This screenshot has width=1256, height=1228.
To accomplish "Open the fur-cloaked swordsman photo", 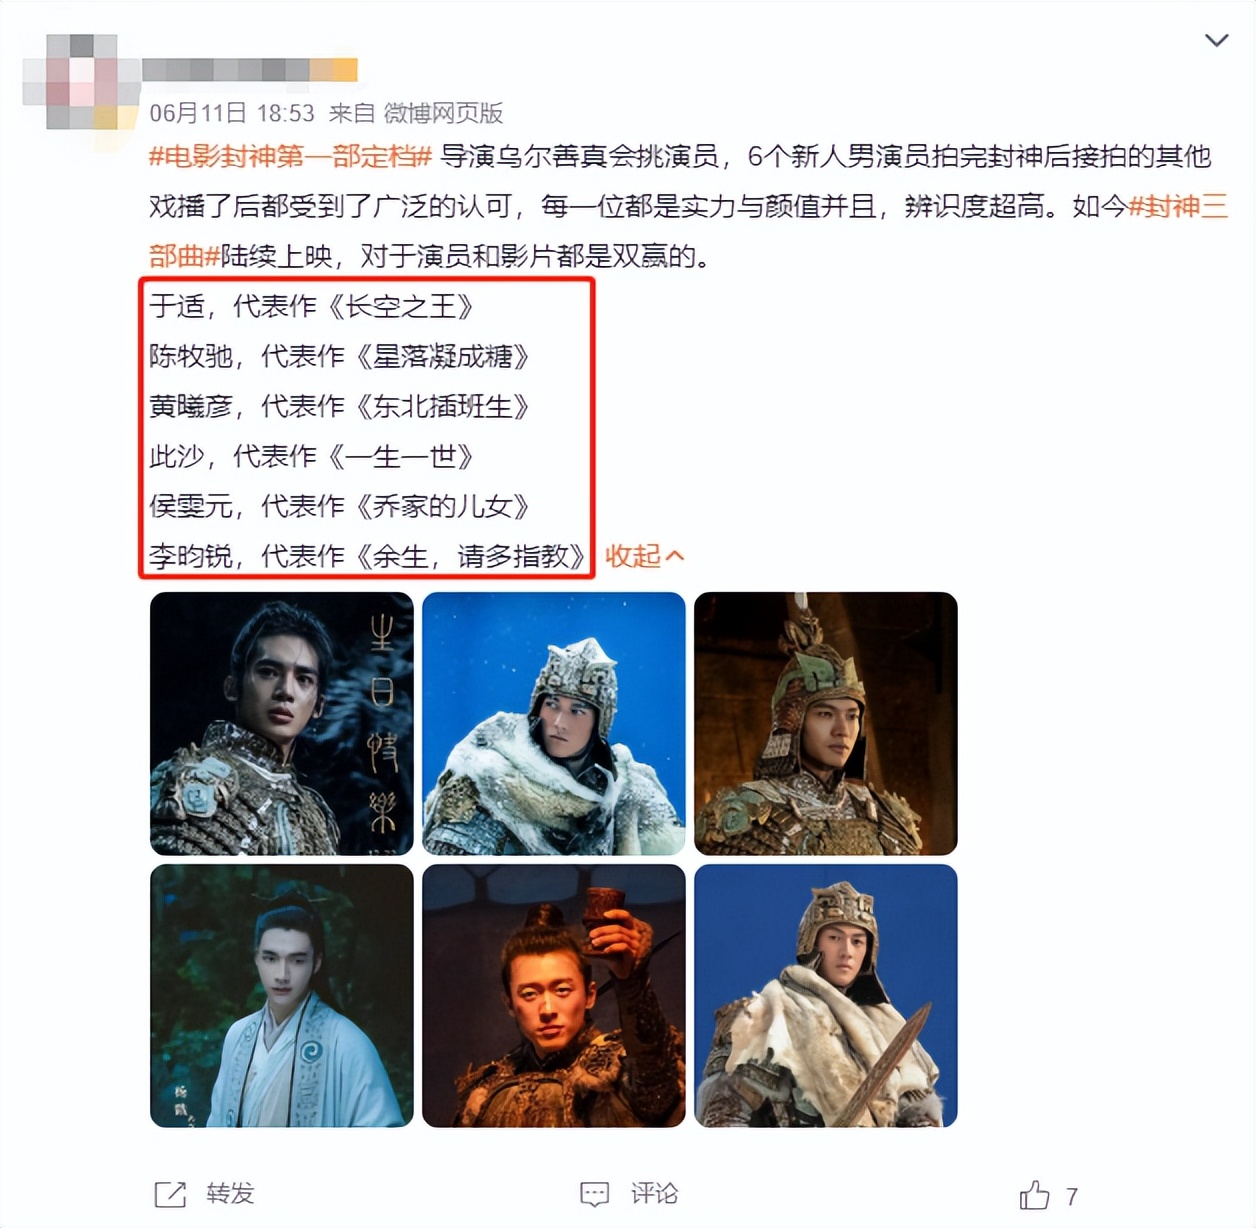I will tap(826, 996).
